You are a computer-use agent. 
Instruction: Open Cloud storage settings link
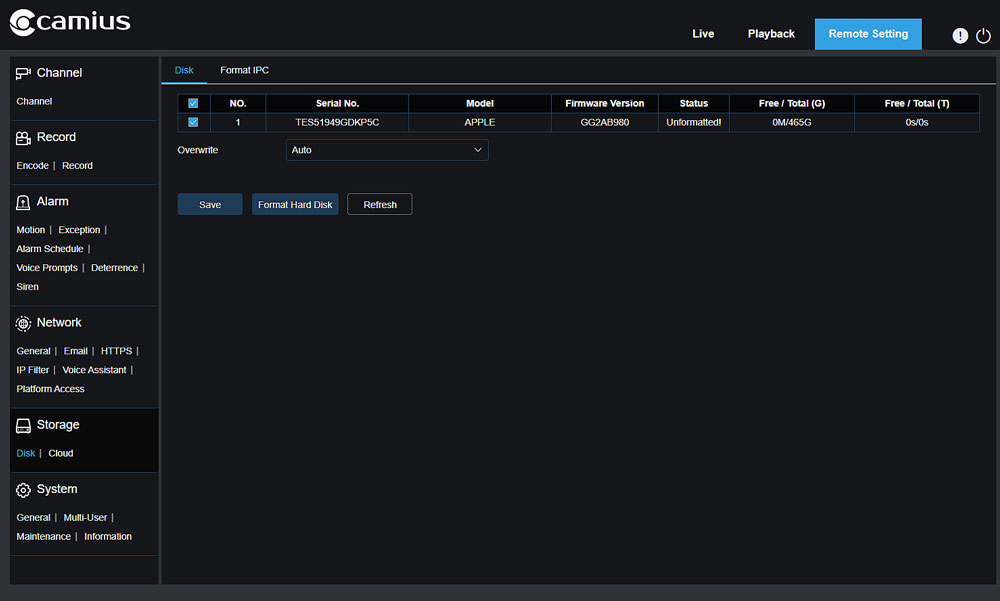(61, 454)
